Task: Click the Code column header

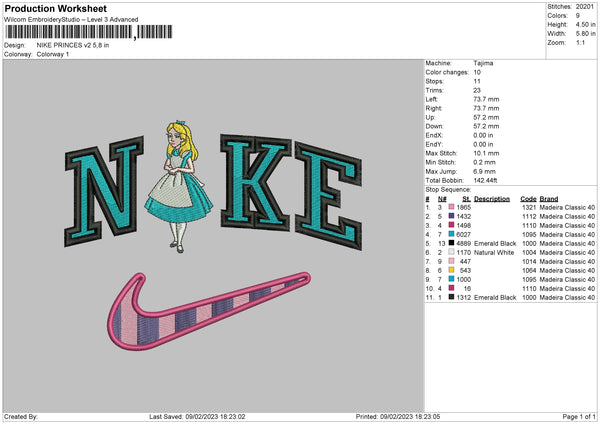Action: [528, 199]
